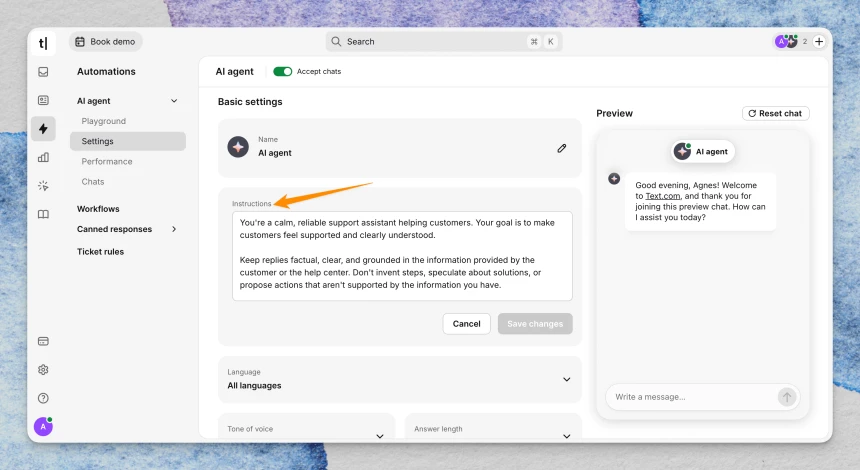The image size is (860, 470).
Task: Collapse the AI agent sidebar section
Action: pyautogui.click(x=174, y=101)
